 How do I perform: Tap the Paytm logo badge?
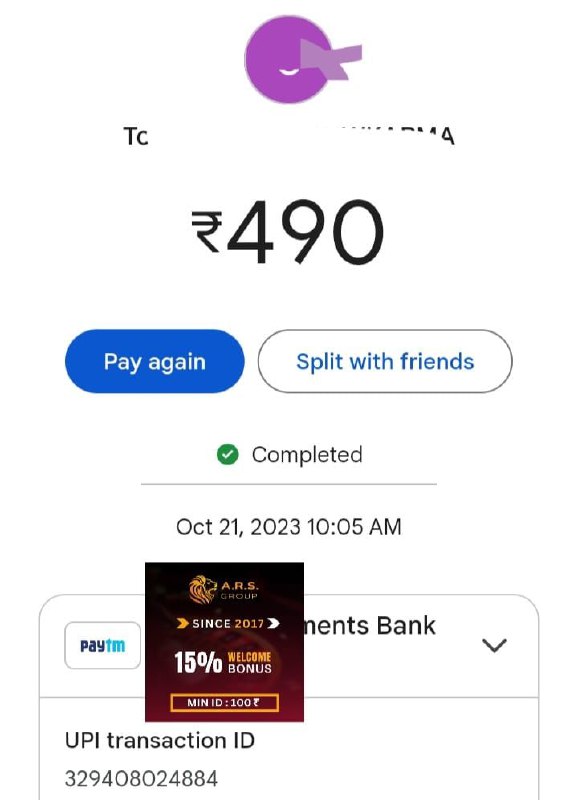coord(103,645)
